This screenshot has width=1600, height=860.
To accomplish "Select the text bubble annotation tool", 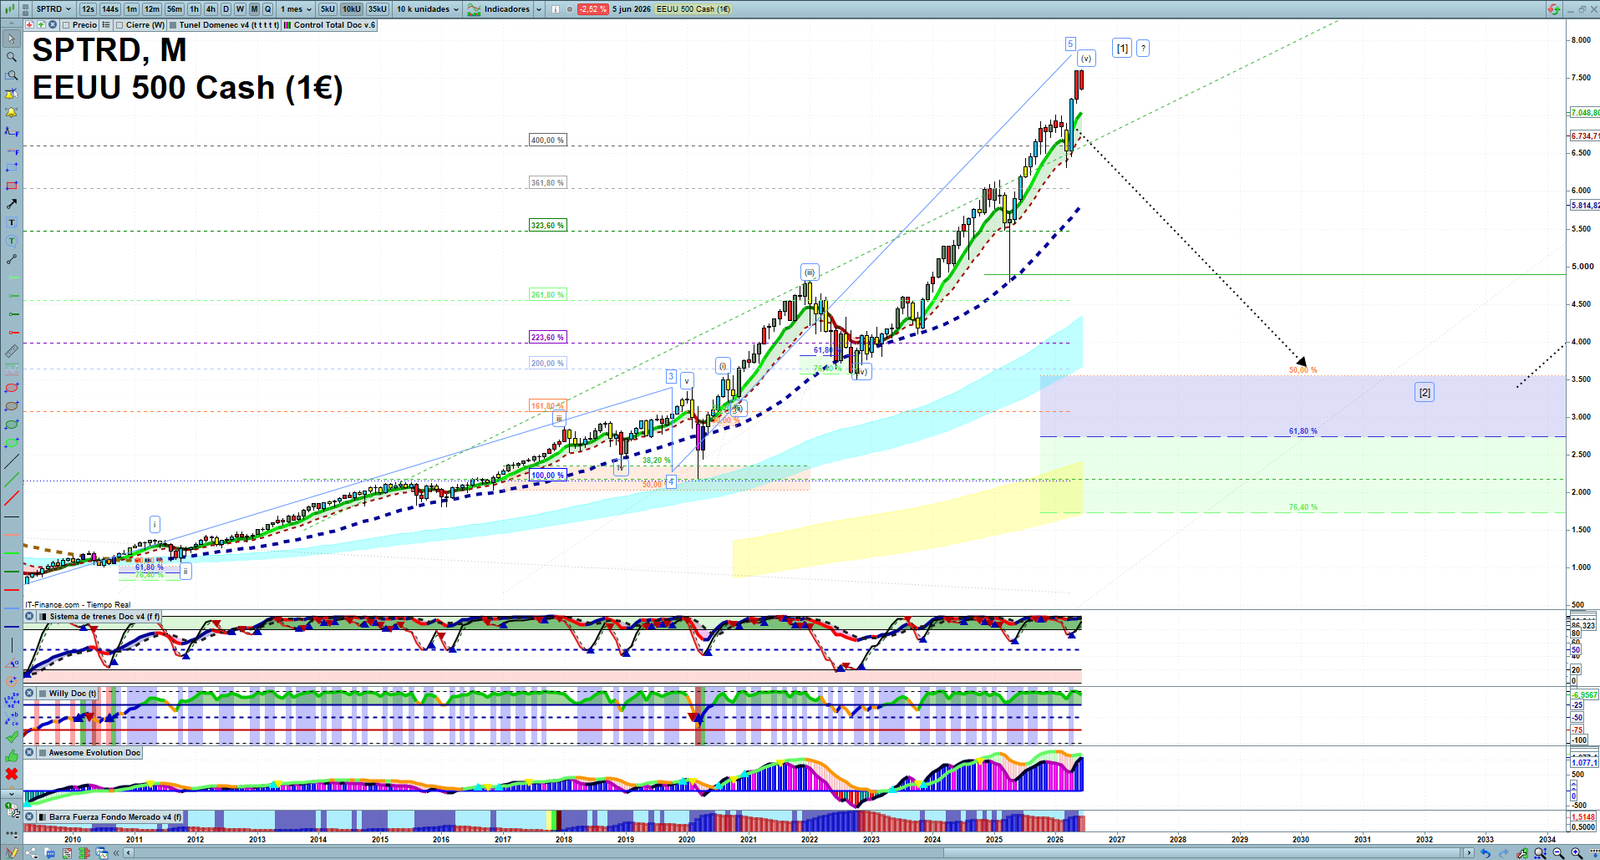I will pos(12,241).
